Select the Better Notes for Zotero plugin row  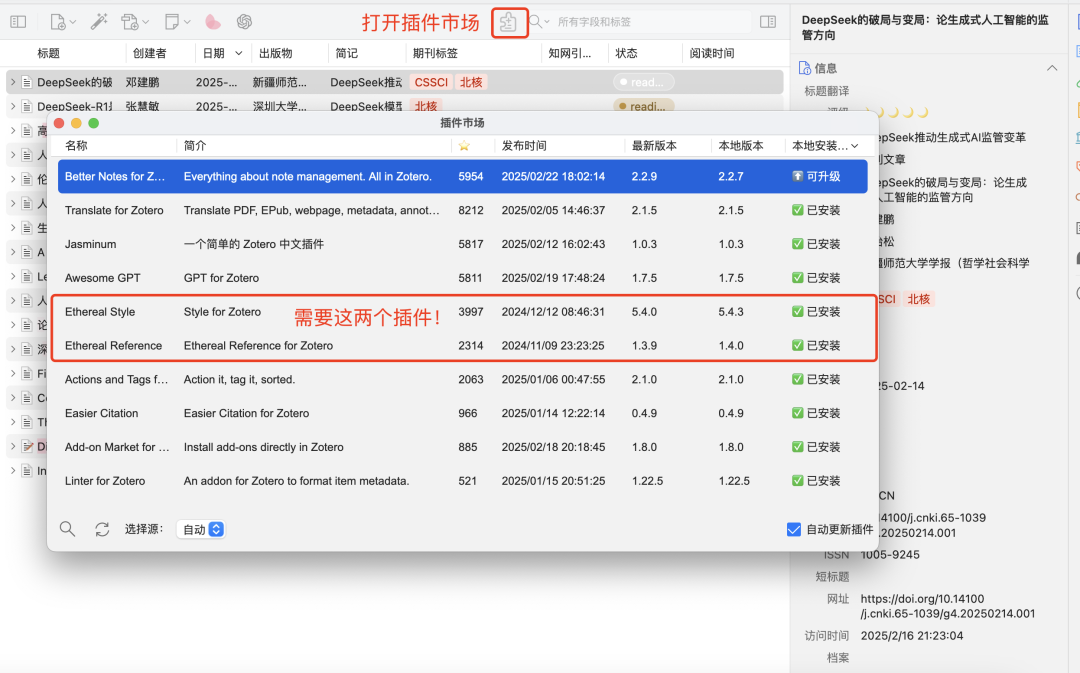(x=462, y=176)
